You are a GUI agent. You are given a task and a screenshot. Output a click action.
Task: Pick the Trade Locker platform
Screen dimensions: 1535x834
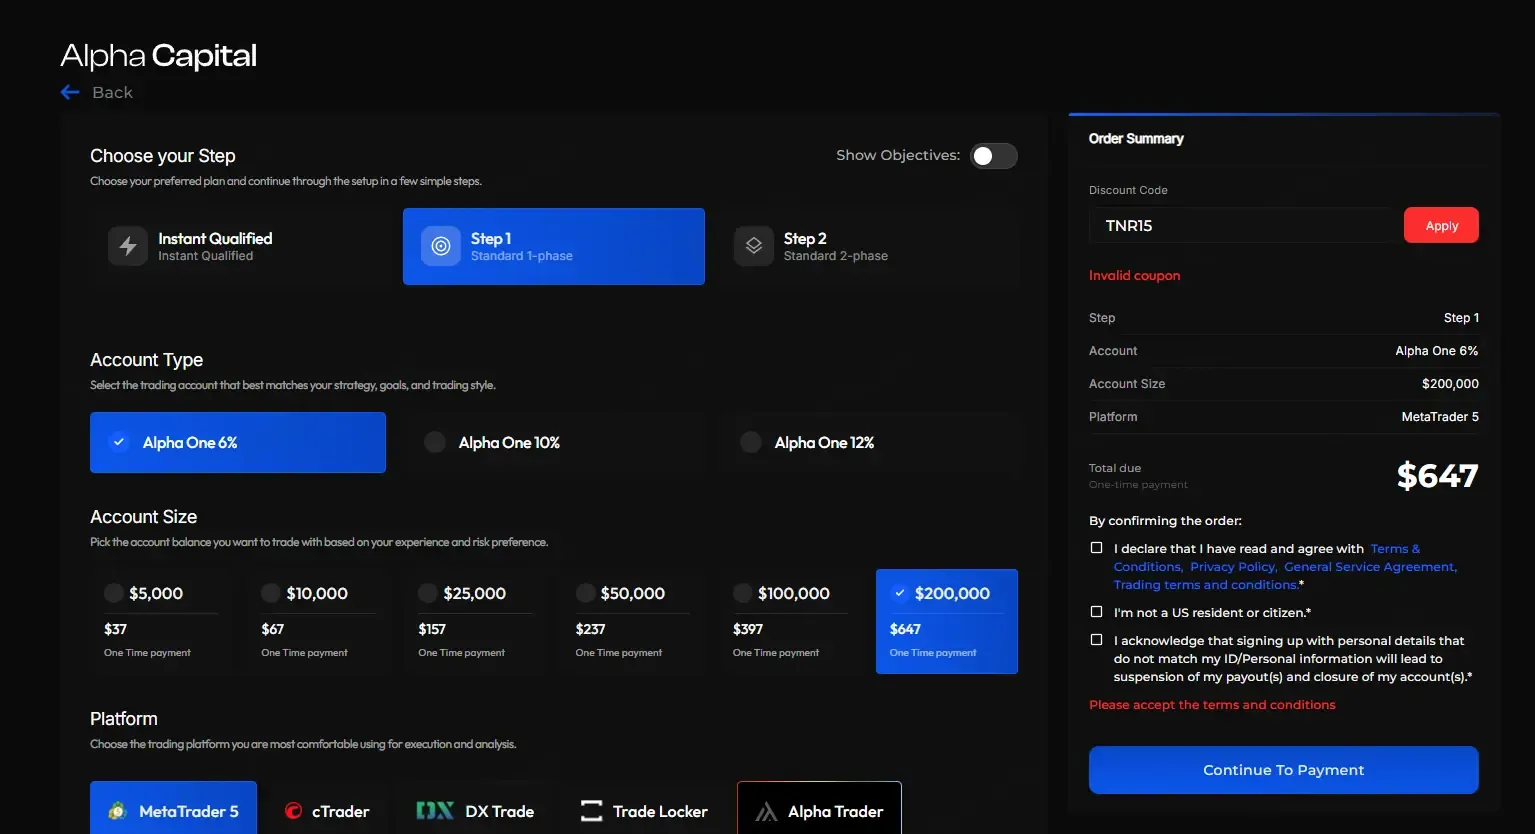(645, 811)
